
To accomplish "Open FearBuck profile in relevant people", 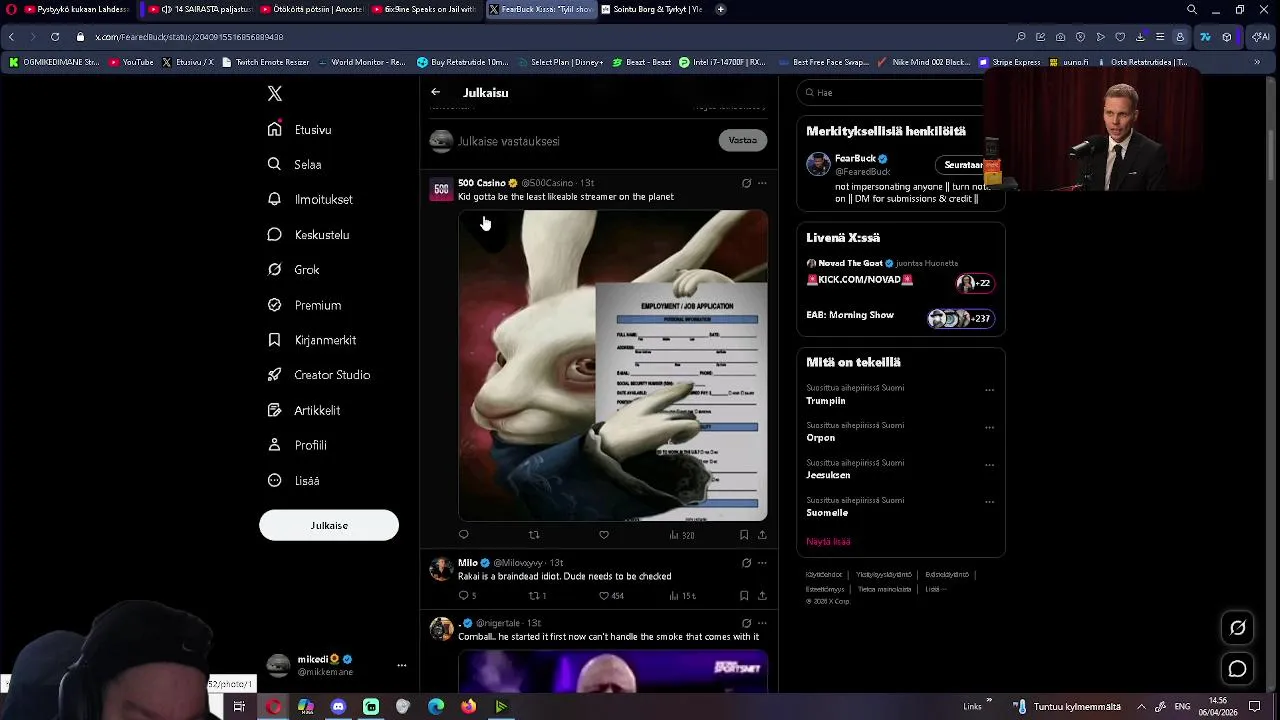I will coord(855,159).
